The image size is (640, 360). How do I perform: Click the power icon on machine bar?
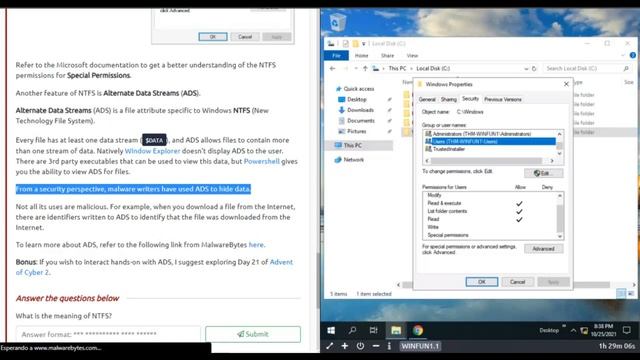click(x=360, y=346)
